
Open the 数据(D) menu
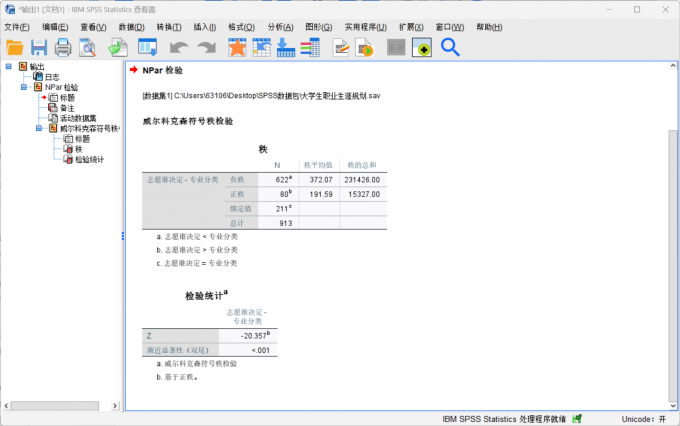click(x=131, y=27)
